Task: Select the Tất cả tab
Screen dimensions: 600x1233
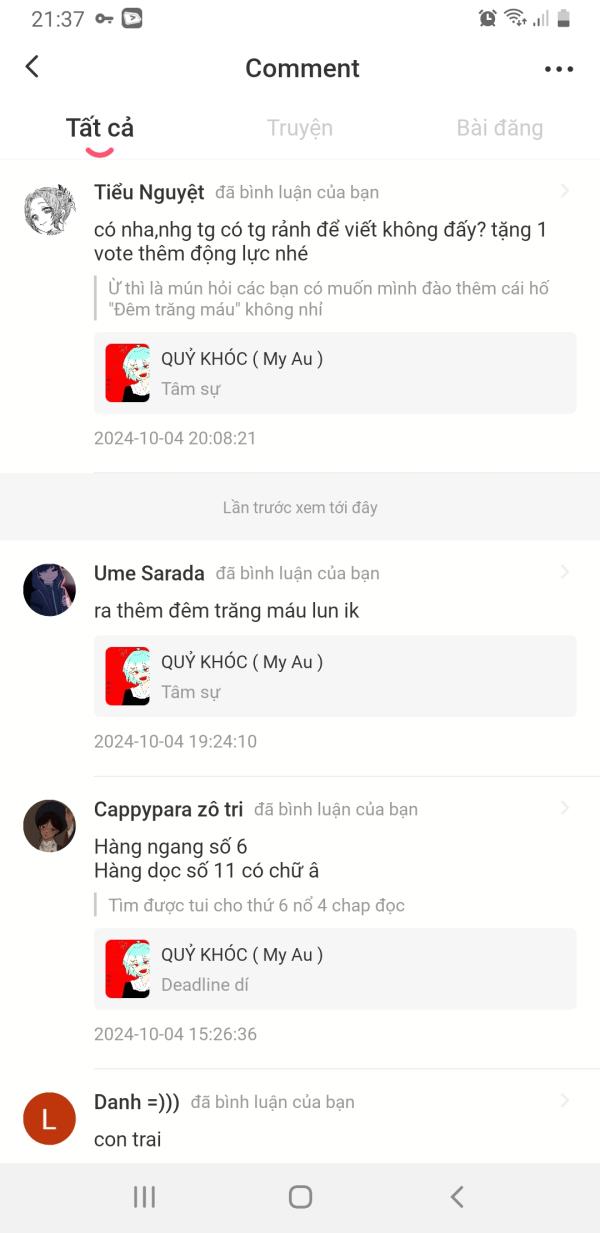Action: 100,128
